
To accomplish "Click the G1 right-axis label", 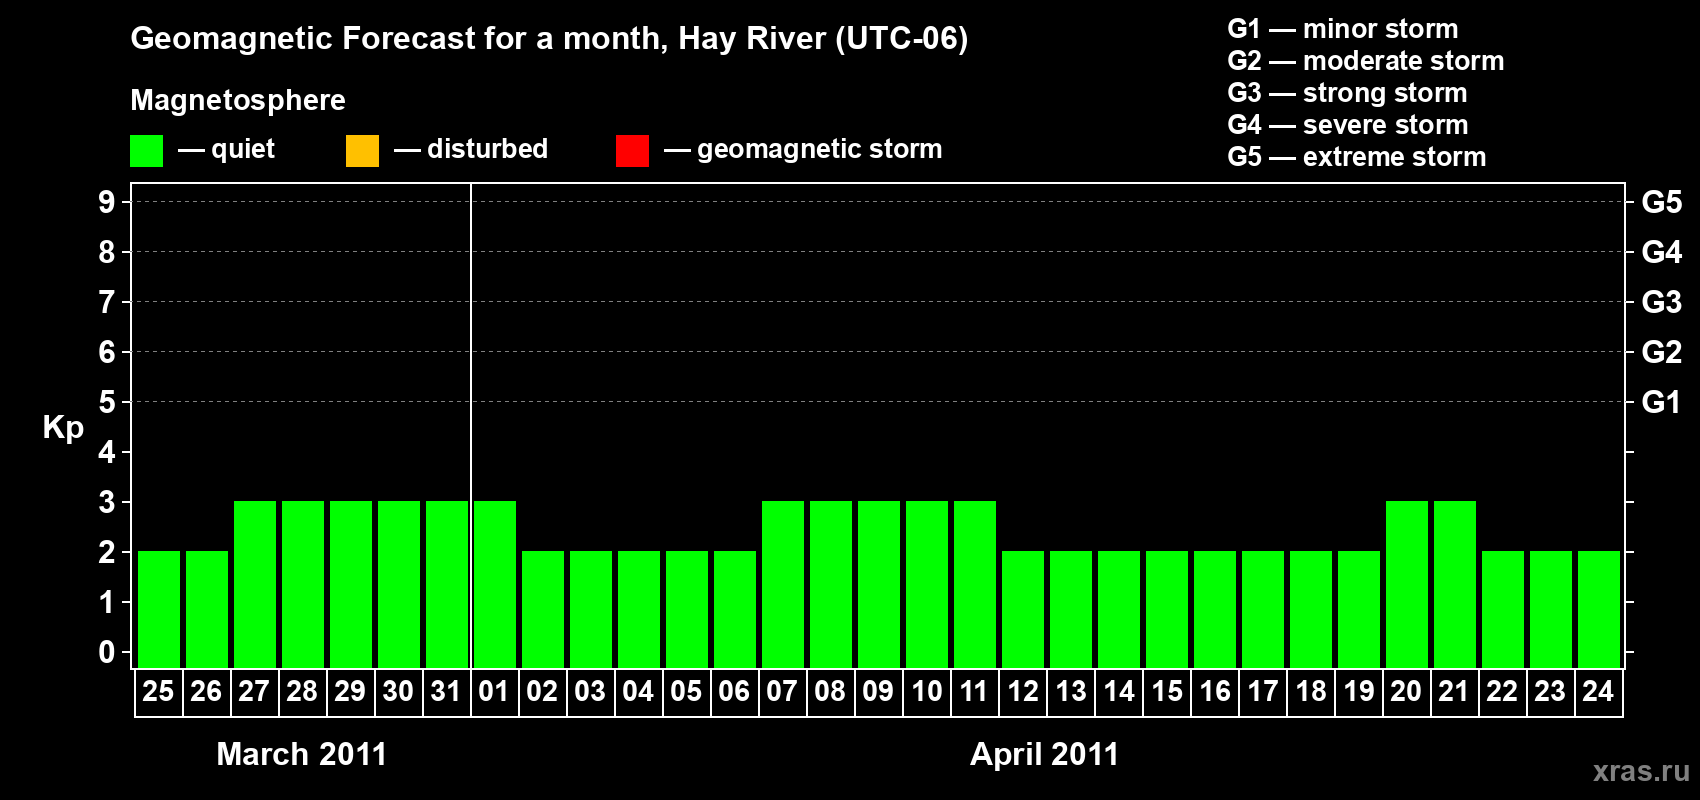I will (1662, 402).
